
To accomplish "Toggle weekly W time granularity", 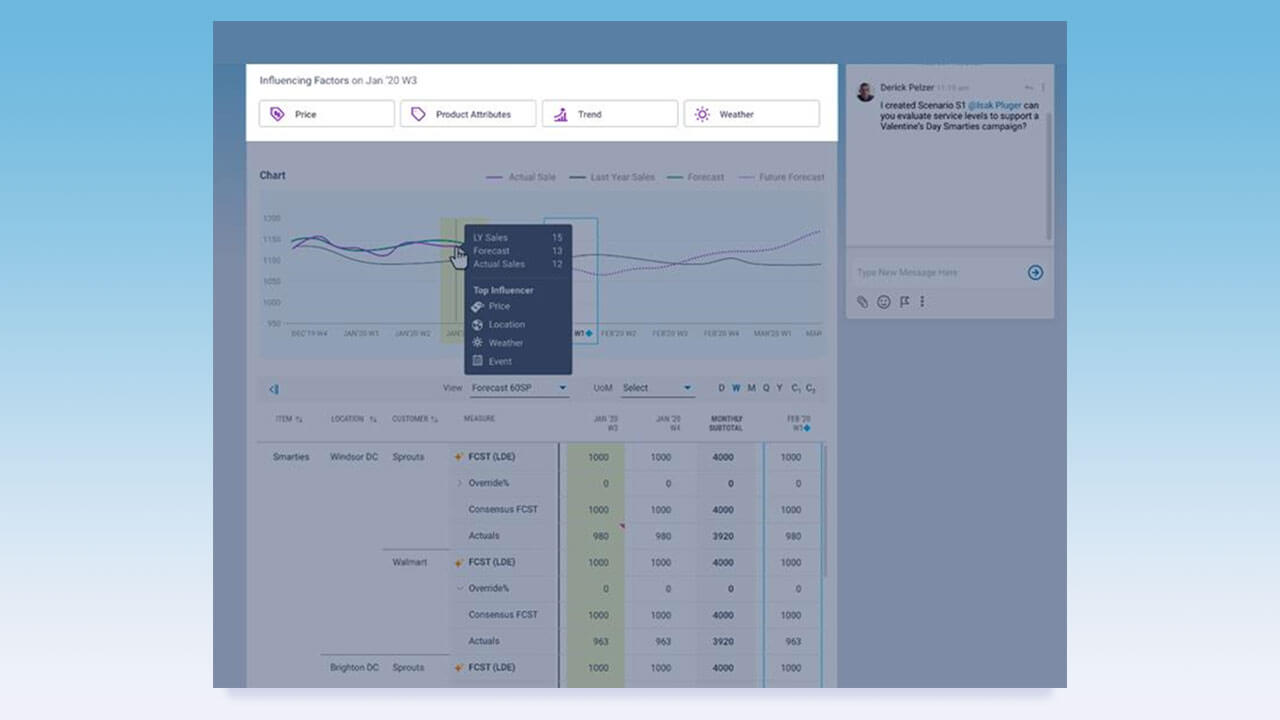I will point(736,388).
